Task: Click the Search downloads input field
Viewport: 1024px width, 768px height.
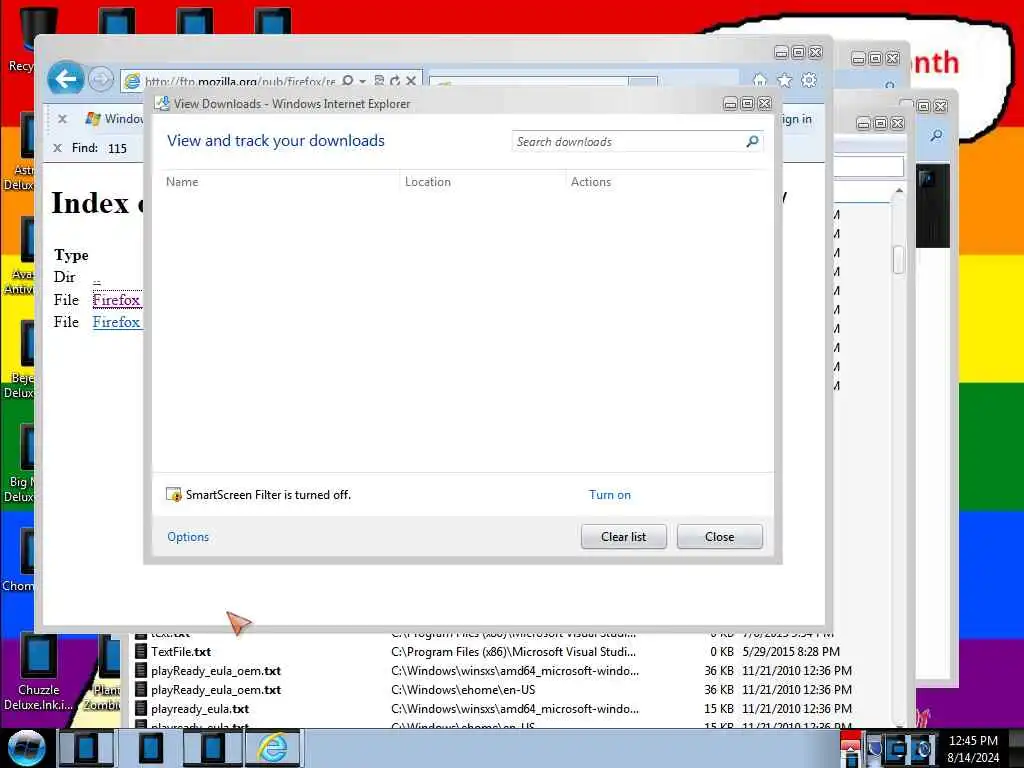Action: (x=628, y=142)
